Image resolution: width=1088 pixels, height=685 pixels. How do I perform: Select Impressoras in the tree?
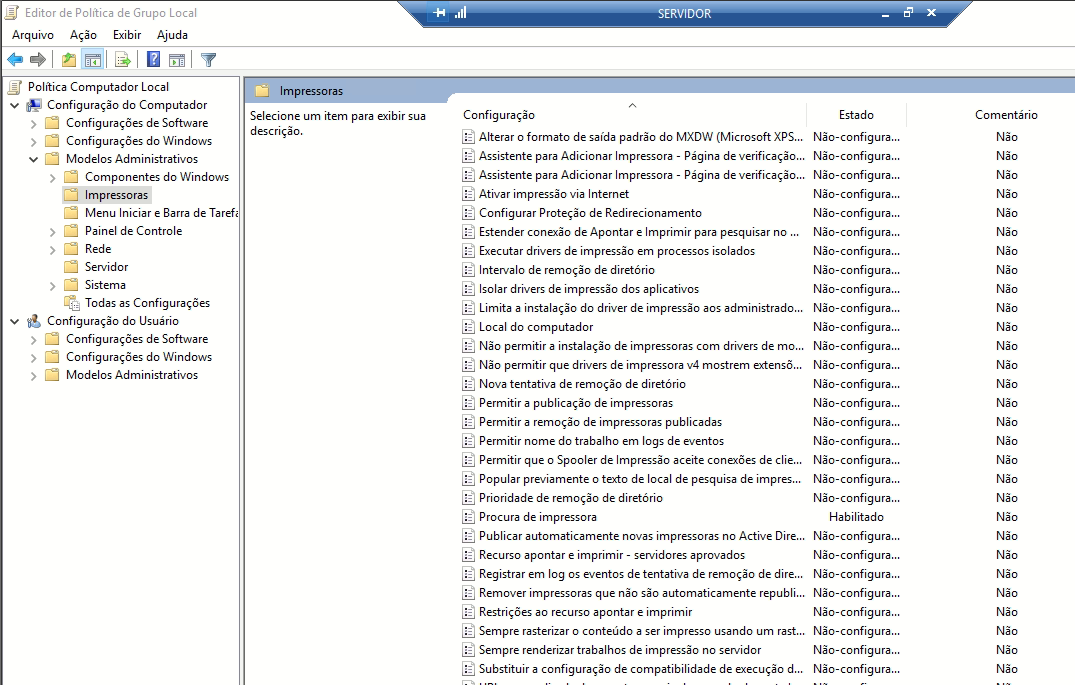click(x=117, y=195)
